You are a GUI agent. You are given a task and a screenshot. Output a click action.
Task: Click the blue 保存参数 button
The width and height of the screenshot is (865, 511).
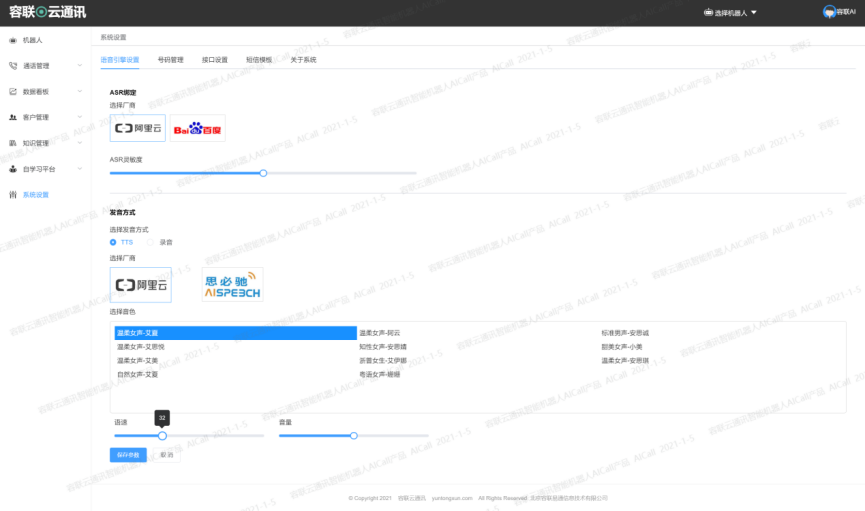[x=128, y=455]
